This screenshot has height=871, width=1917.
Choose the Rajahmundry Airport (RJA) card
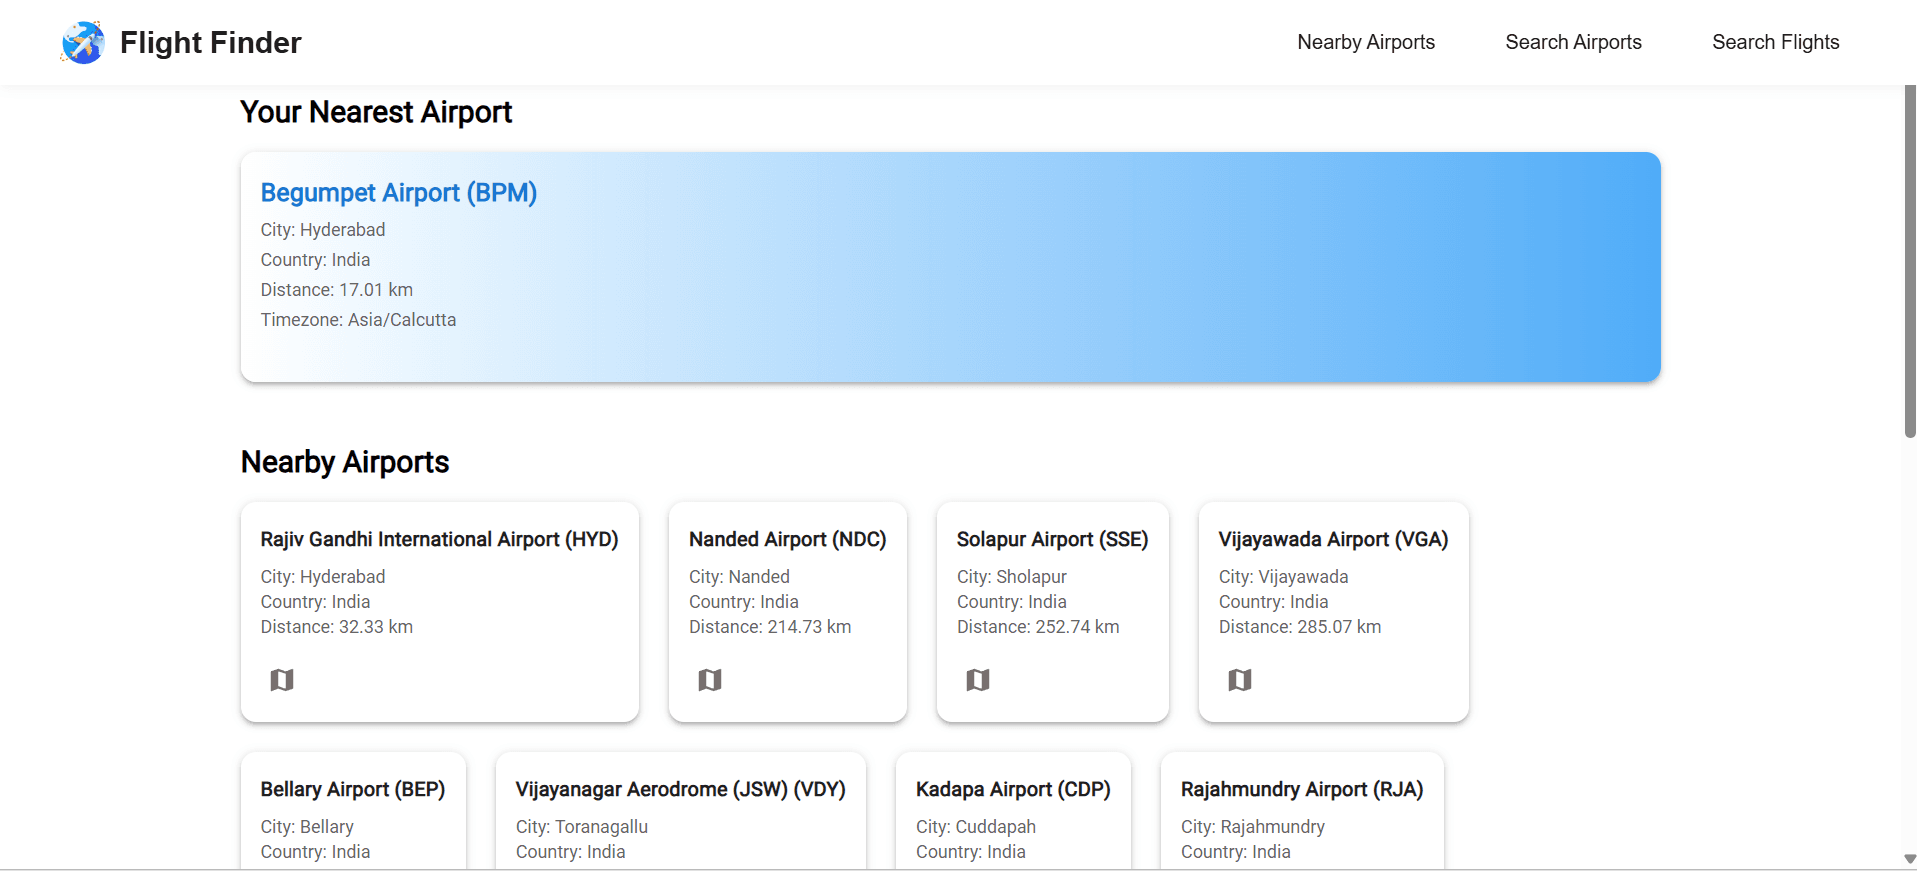pyautogui.click(x=1301, y=789)
